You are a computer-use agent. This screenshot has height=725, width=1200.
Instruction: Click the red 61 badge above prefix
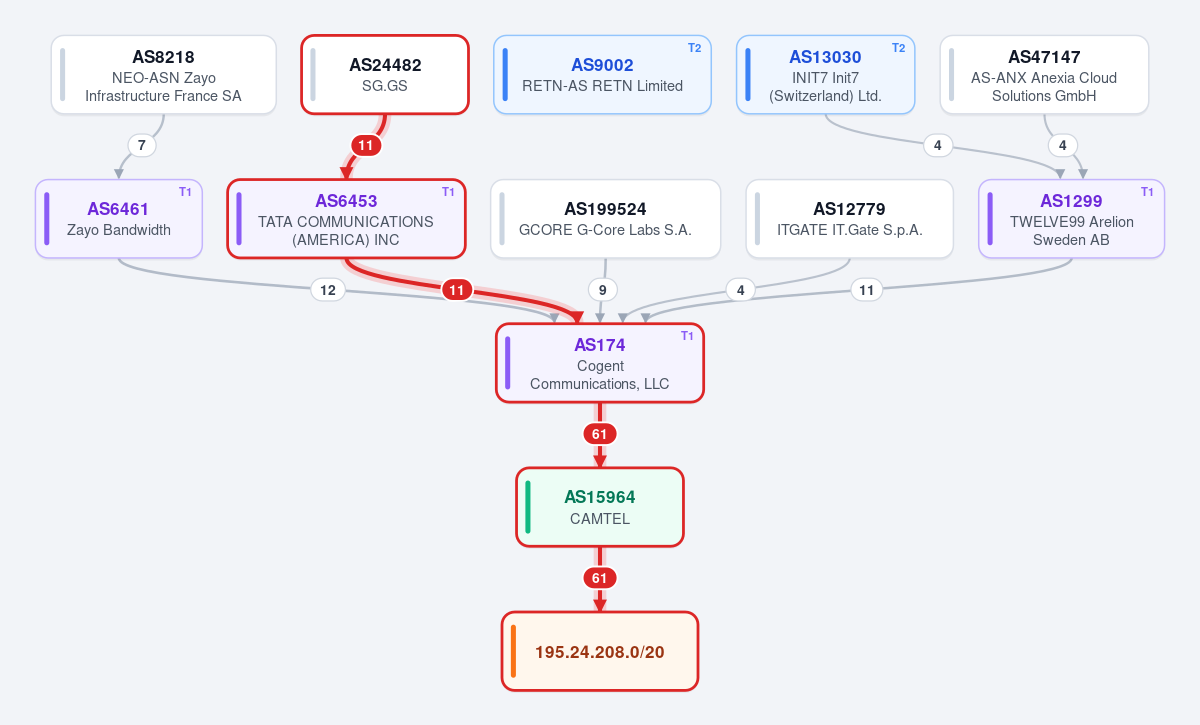(x=600, y=578)
